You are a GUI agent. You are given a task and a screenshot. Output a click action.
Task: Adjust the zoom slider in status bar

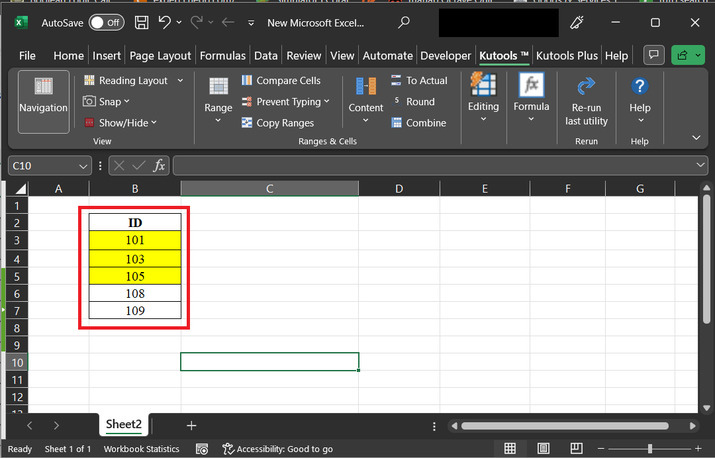click(x=650, y=449)
